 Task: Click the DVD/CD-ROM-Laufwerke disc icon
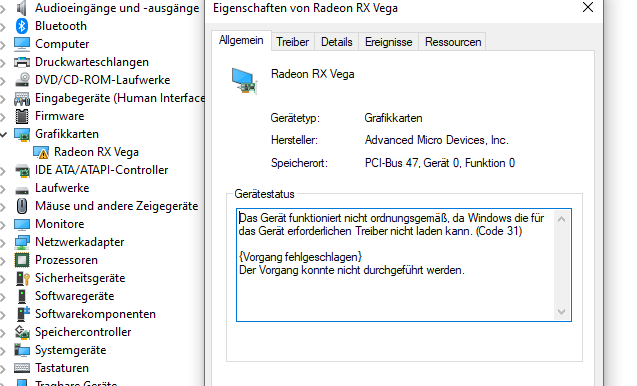click(22, 80)
